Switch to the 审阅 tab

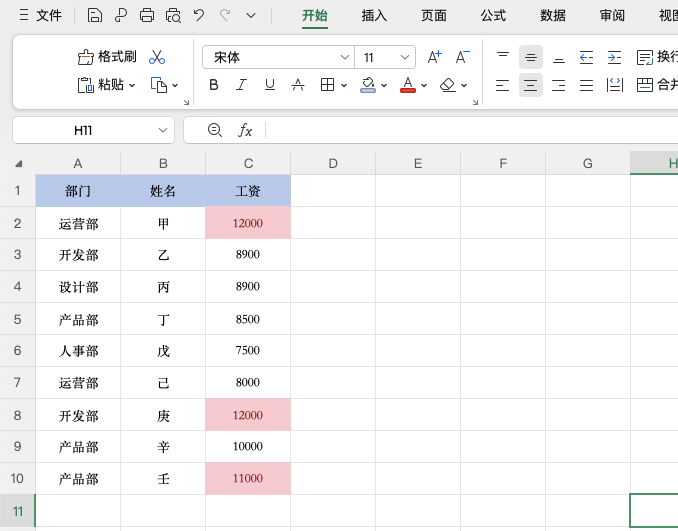(x=612, y=16)
